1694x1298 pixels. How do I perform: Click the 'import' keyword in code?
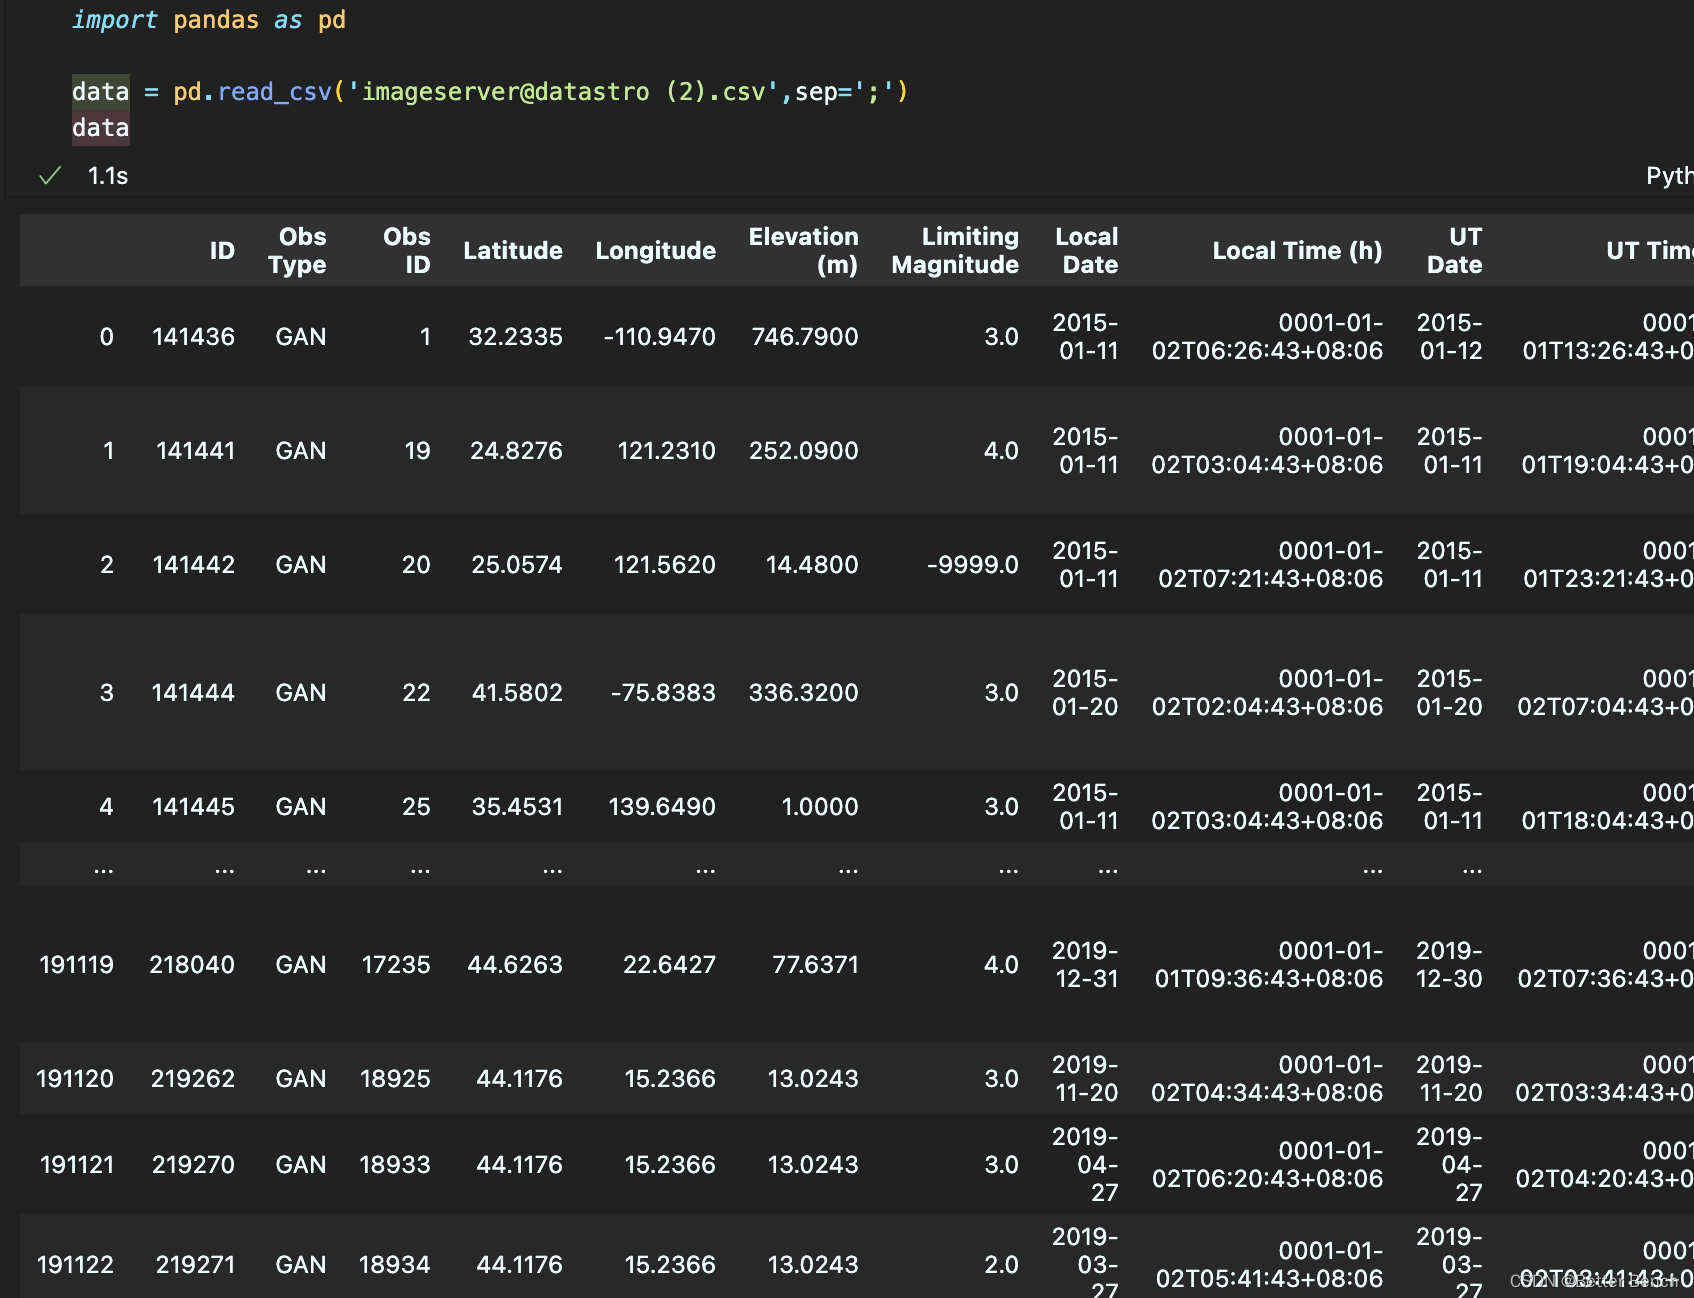(114, 20)
